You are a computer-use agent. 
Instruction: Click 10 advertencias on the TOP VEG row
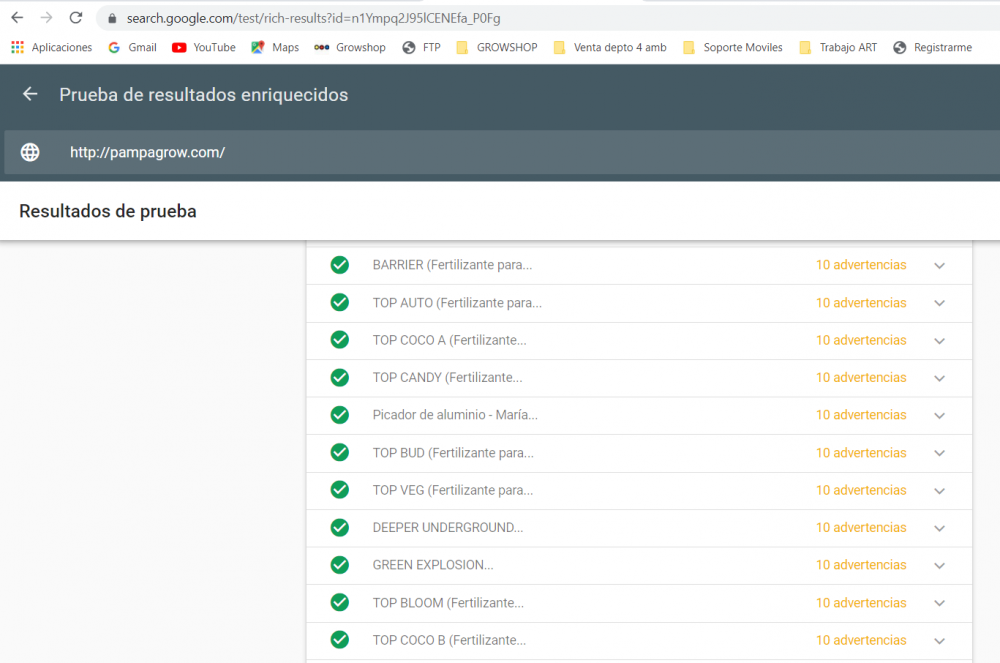click(861, 490)
